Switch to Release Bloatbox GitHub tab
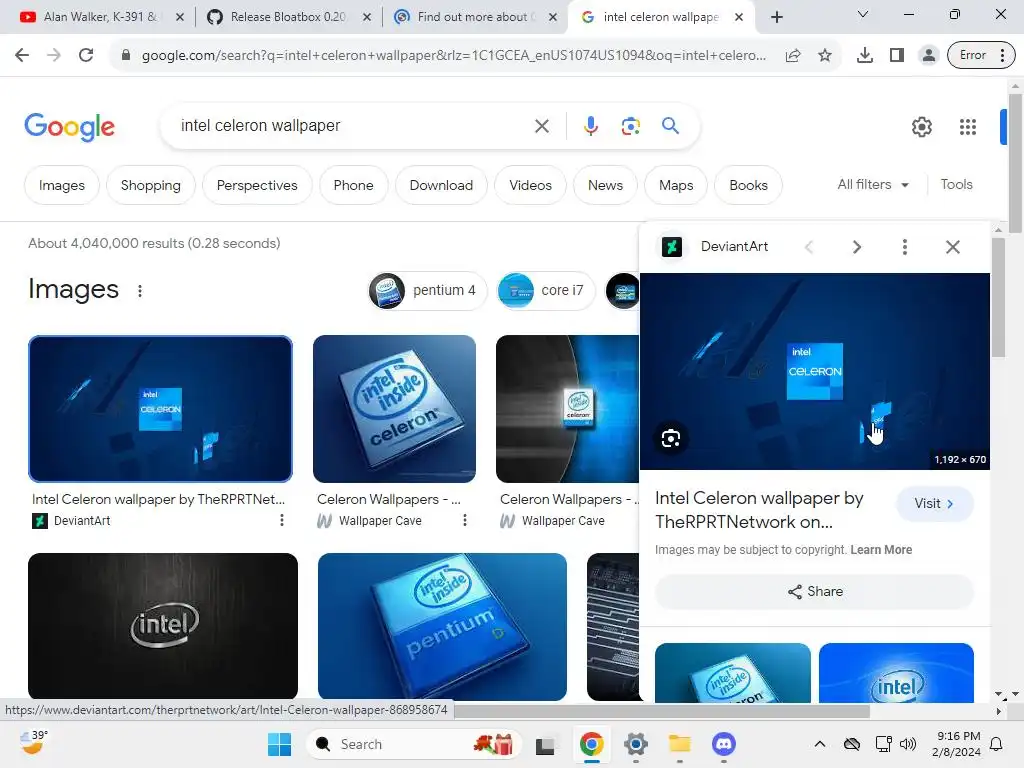This screenshot has height=768, width=1024. [288, 17]
